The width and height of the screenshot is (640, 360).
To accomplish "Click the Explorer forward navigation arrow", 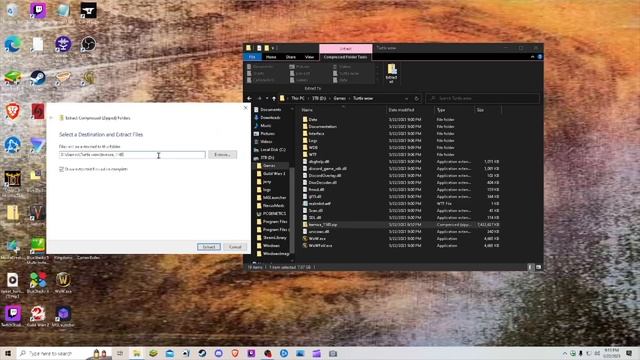I will click(259, 98).
